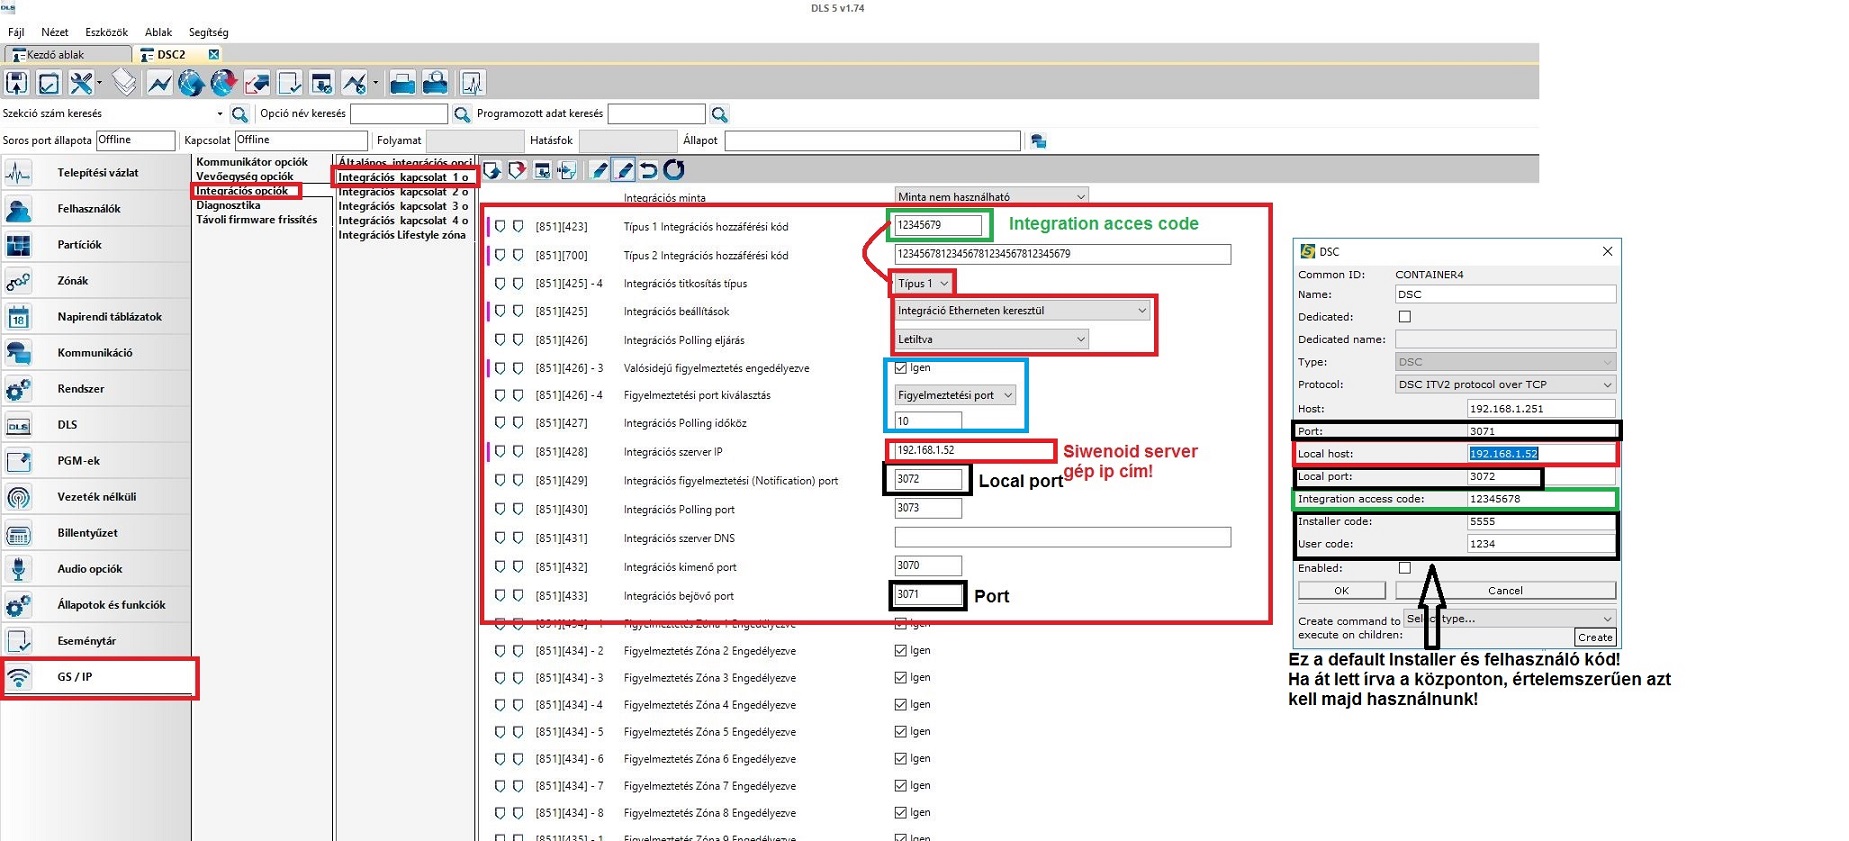
Task: Open the Integrációs Polling eljárás dropdown
Action: (x=990, y=340)
